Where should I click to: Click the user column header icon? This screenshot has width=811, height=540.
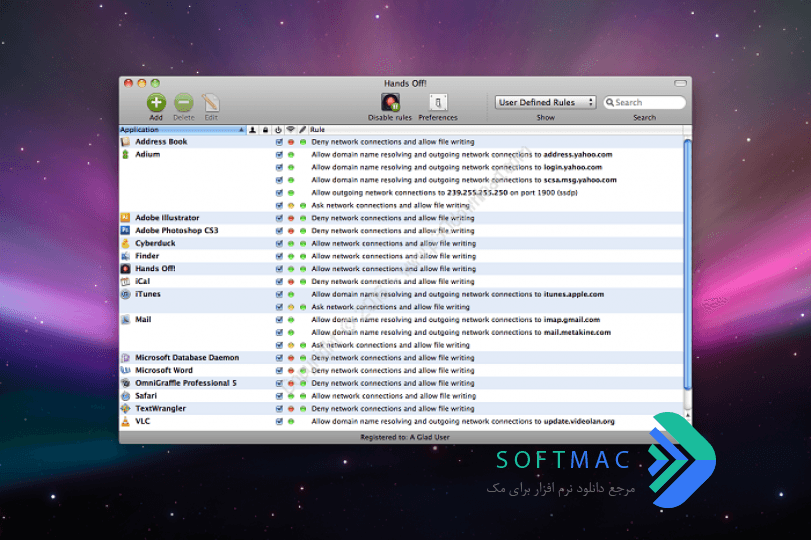point(252,129)
